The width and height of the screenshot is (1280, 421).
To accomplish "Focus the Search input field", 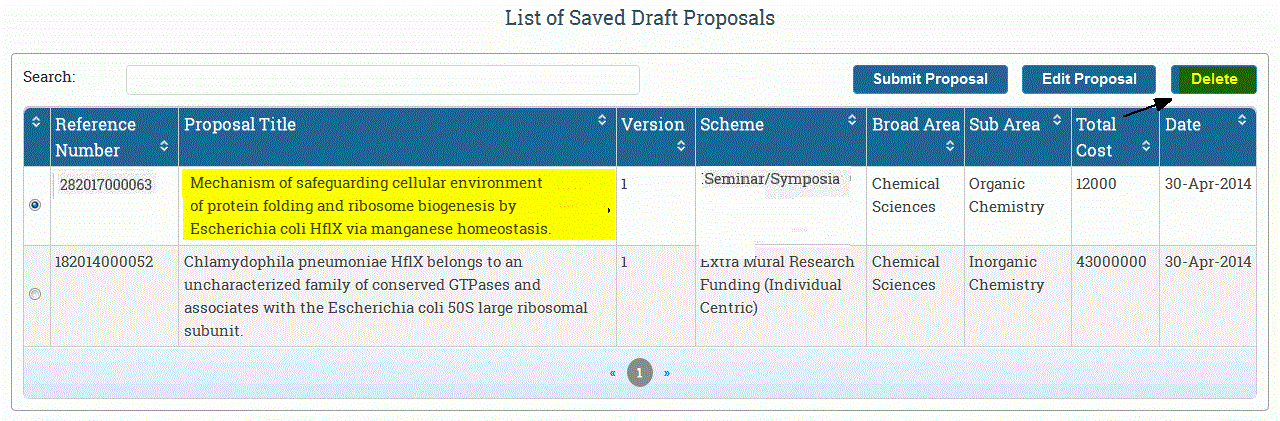I will coord(383,80).
